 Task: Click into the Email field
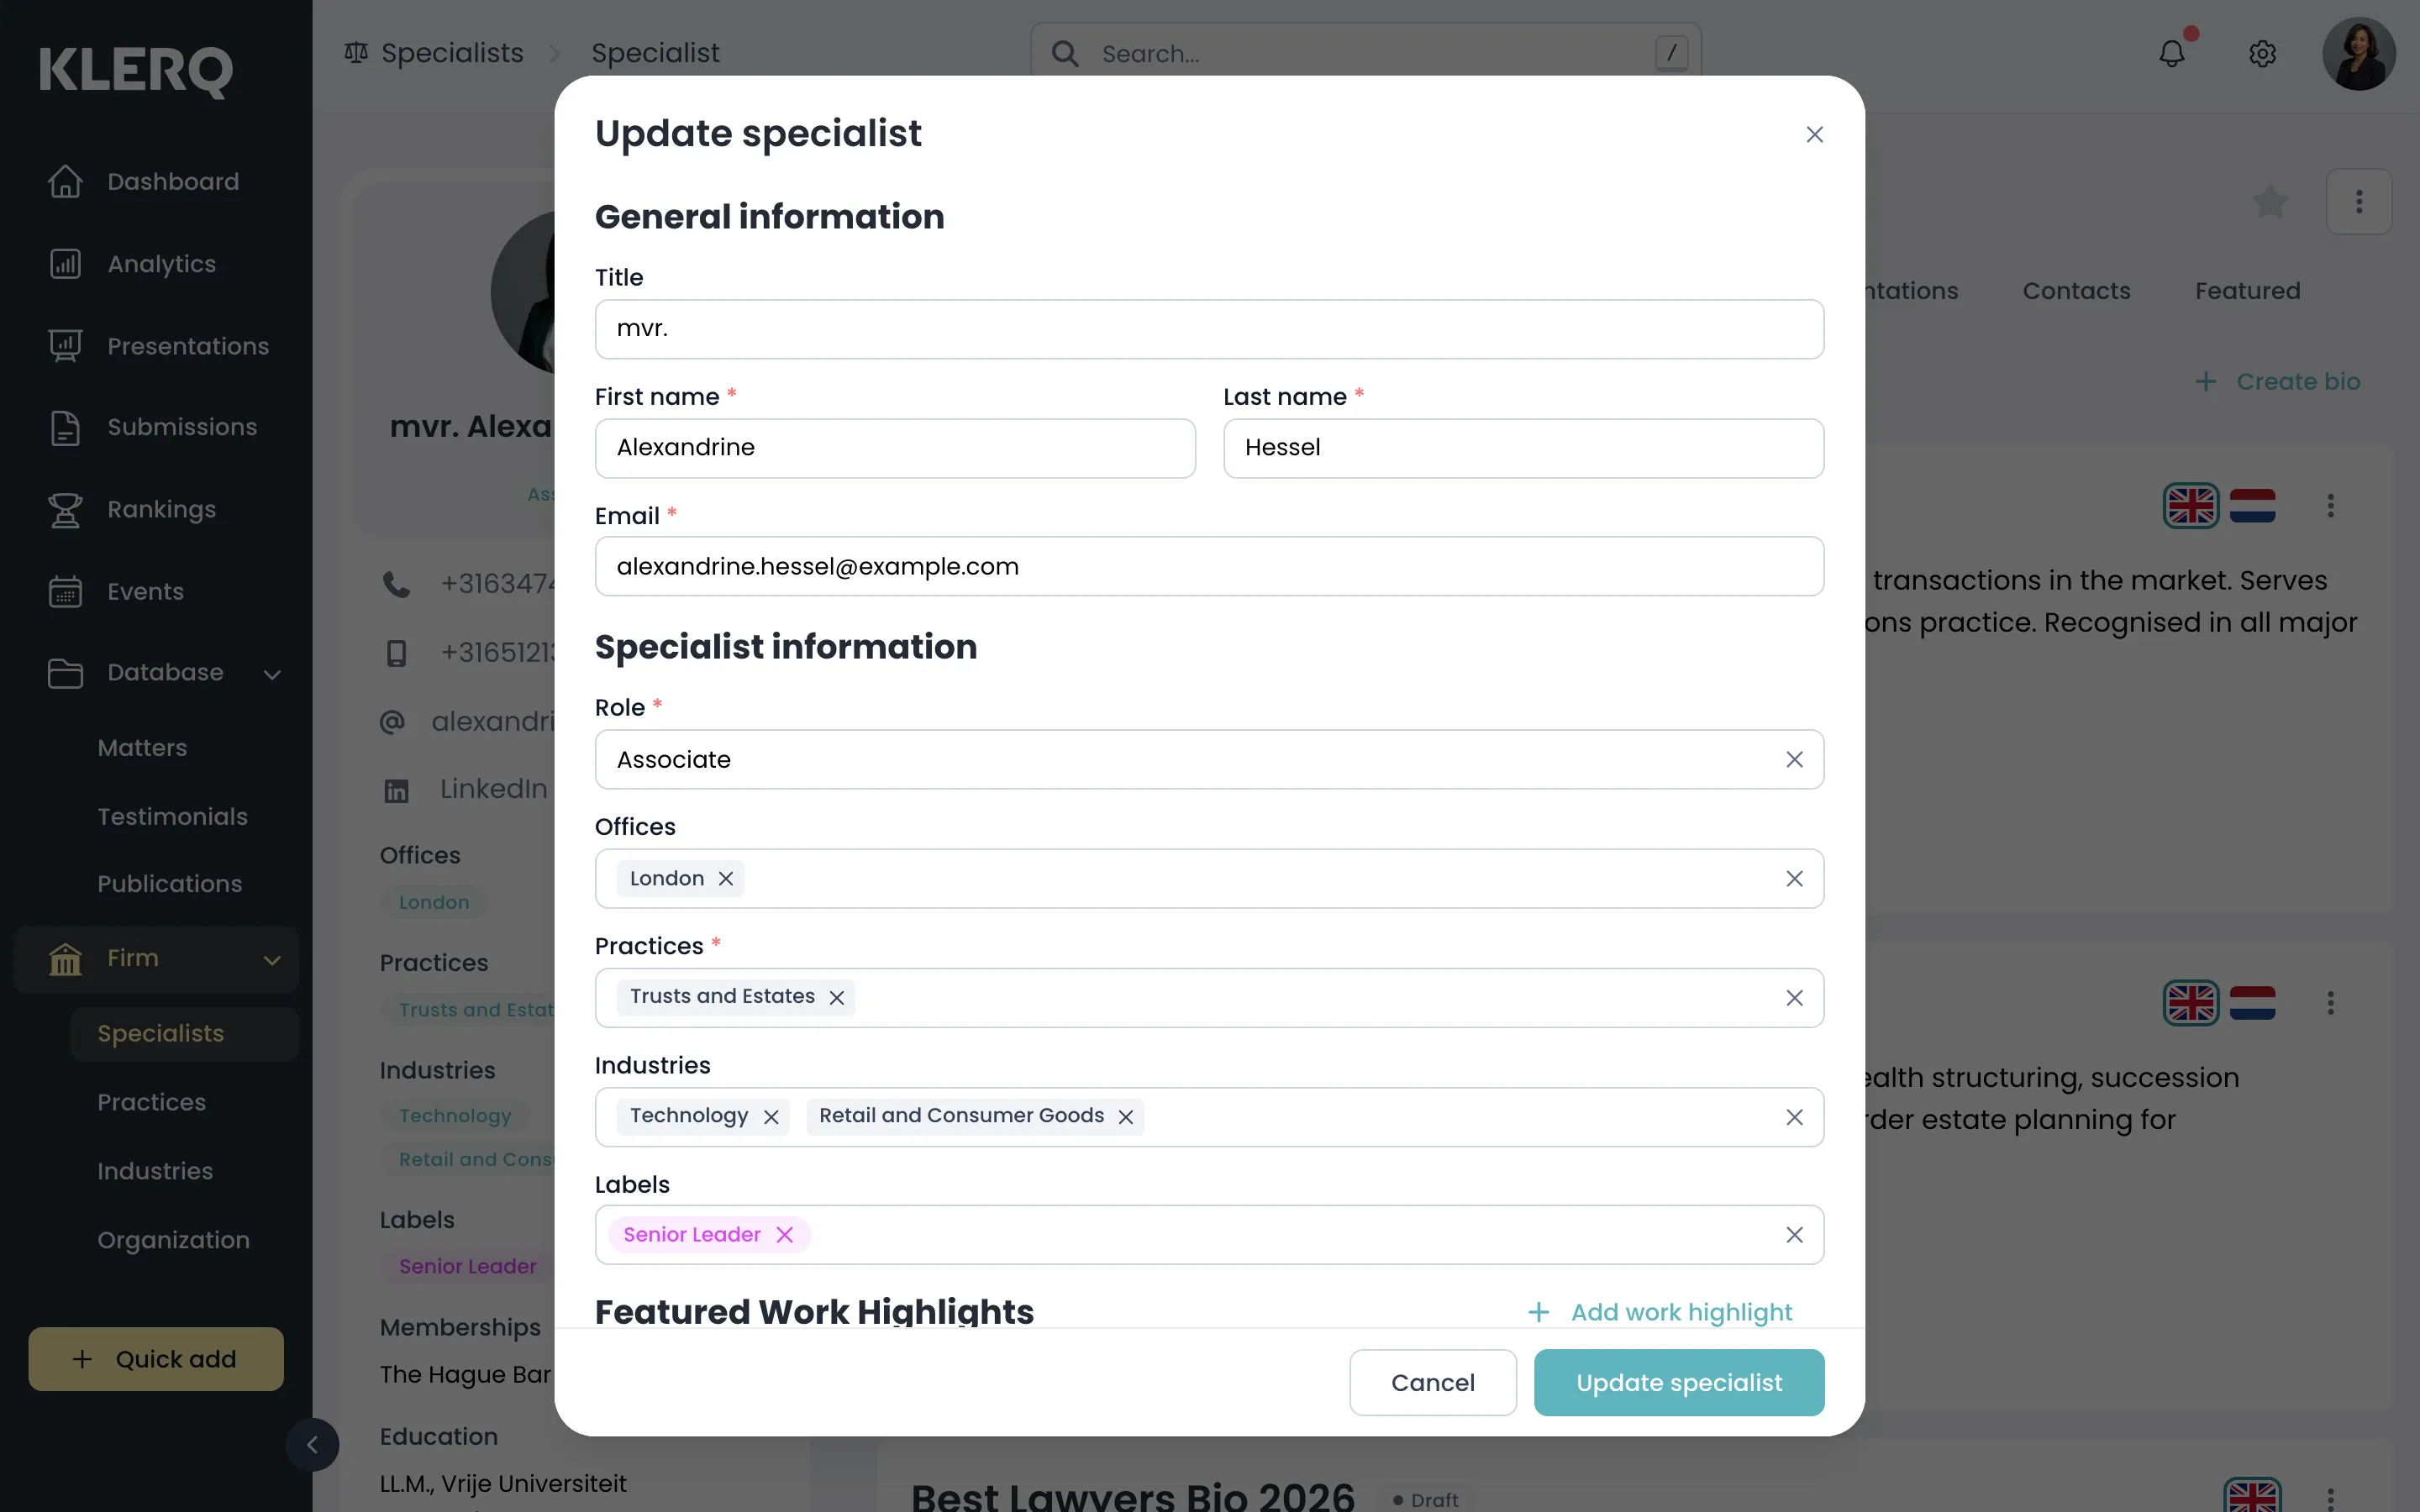coord(1209,566)
